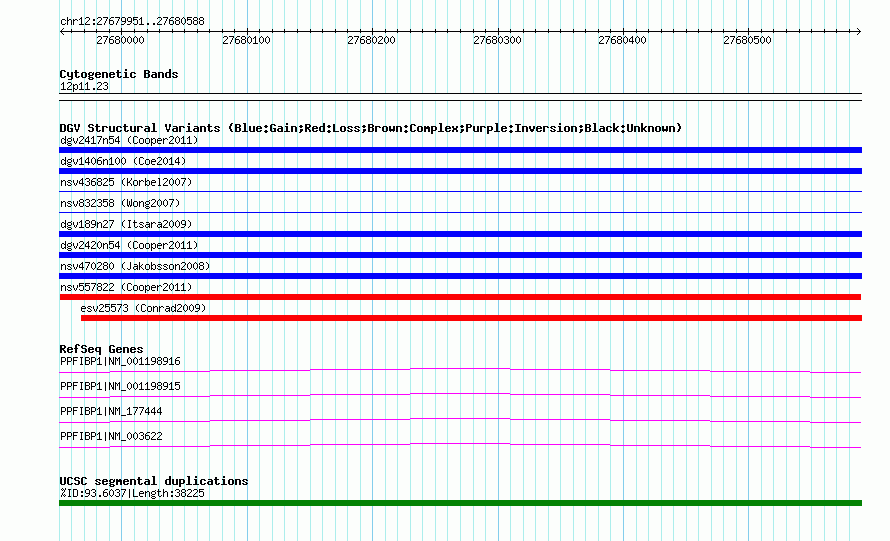Click the thin blue line under nsv436825

tap(460, 191)
